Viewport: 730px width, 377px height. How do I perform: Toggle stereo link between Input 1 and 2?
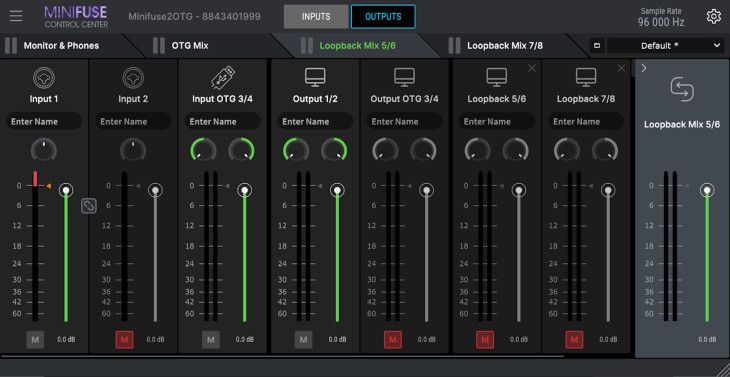[88, 205]
